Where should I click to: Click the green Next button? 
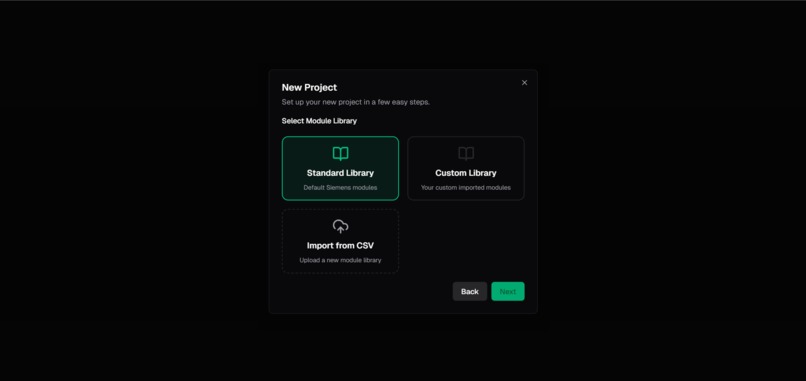point(508,292)
